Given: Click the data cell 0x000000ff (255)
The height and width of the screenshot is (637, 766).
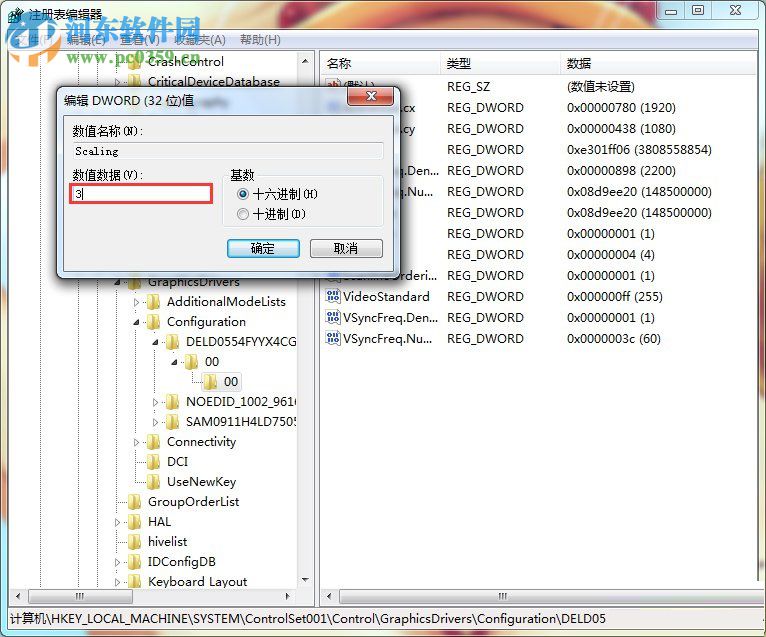Looking at the screenshot, I should click(x=615, y=297).
